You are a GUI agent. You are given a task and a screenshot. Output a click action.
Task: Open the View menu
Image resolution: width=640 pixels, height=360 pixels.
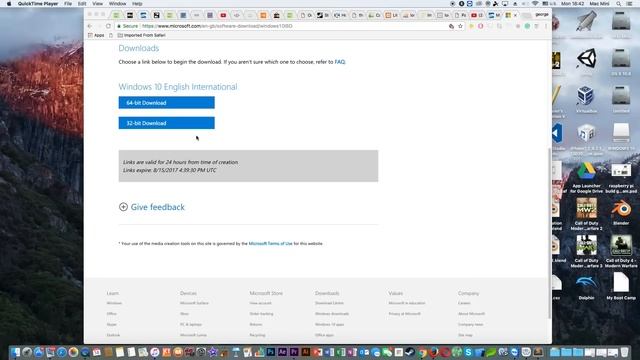point(98,4)
